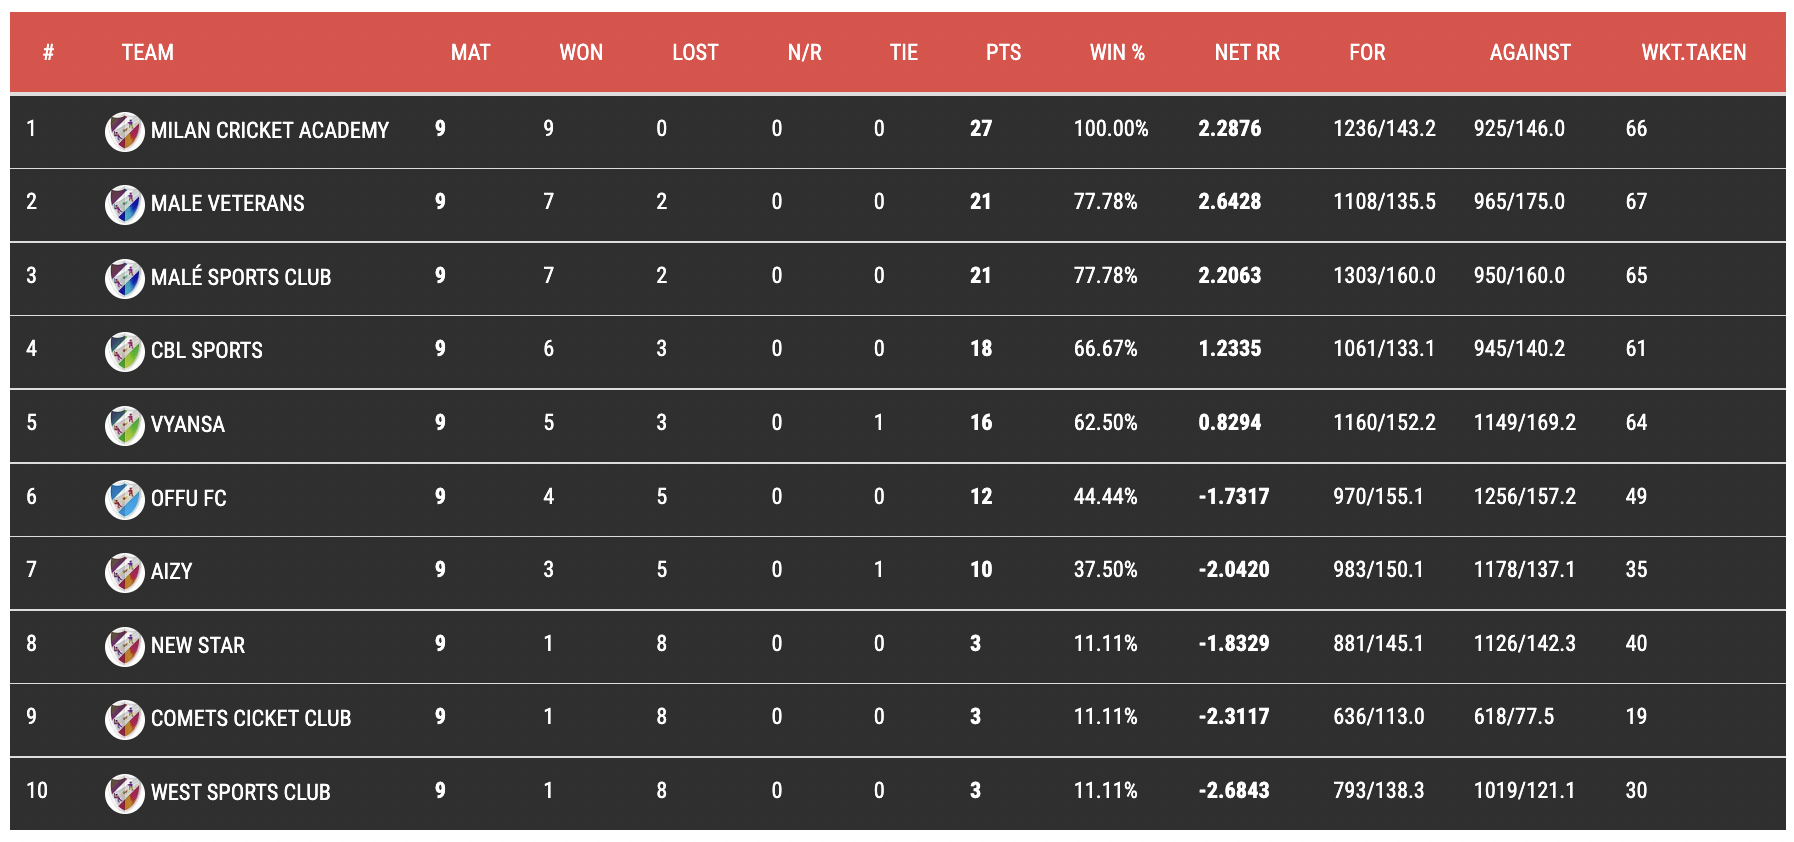Open the CBL SPORTS team link
1794x842 pixels.
tap(207, 351)
